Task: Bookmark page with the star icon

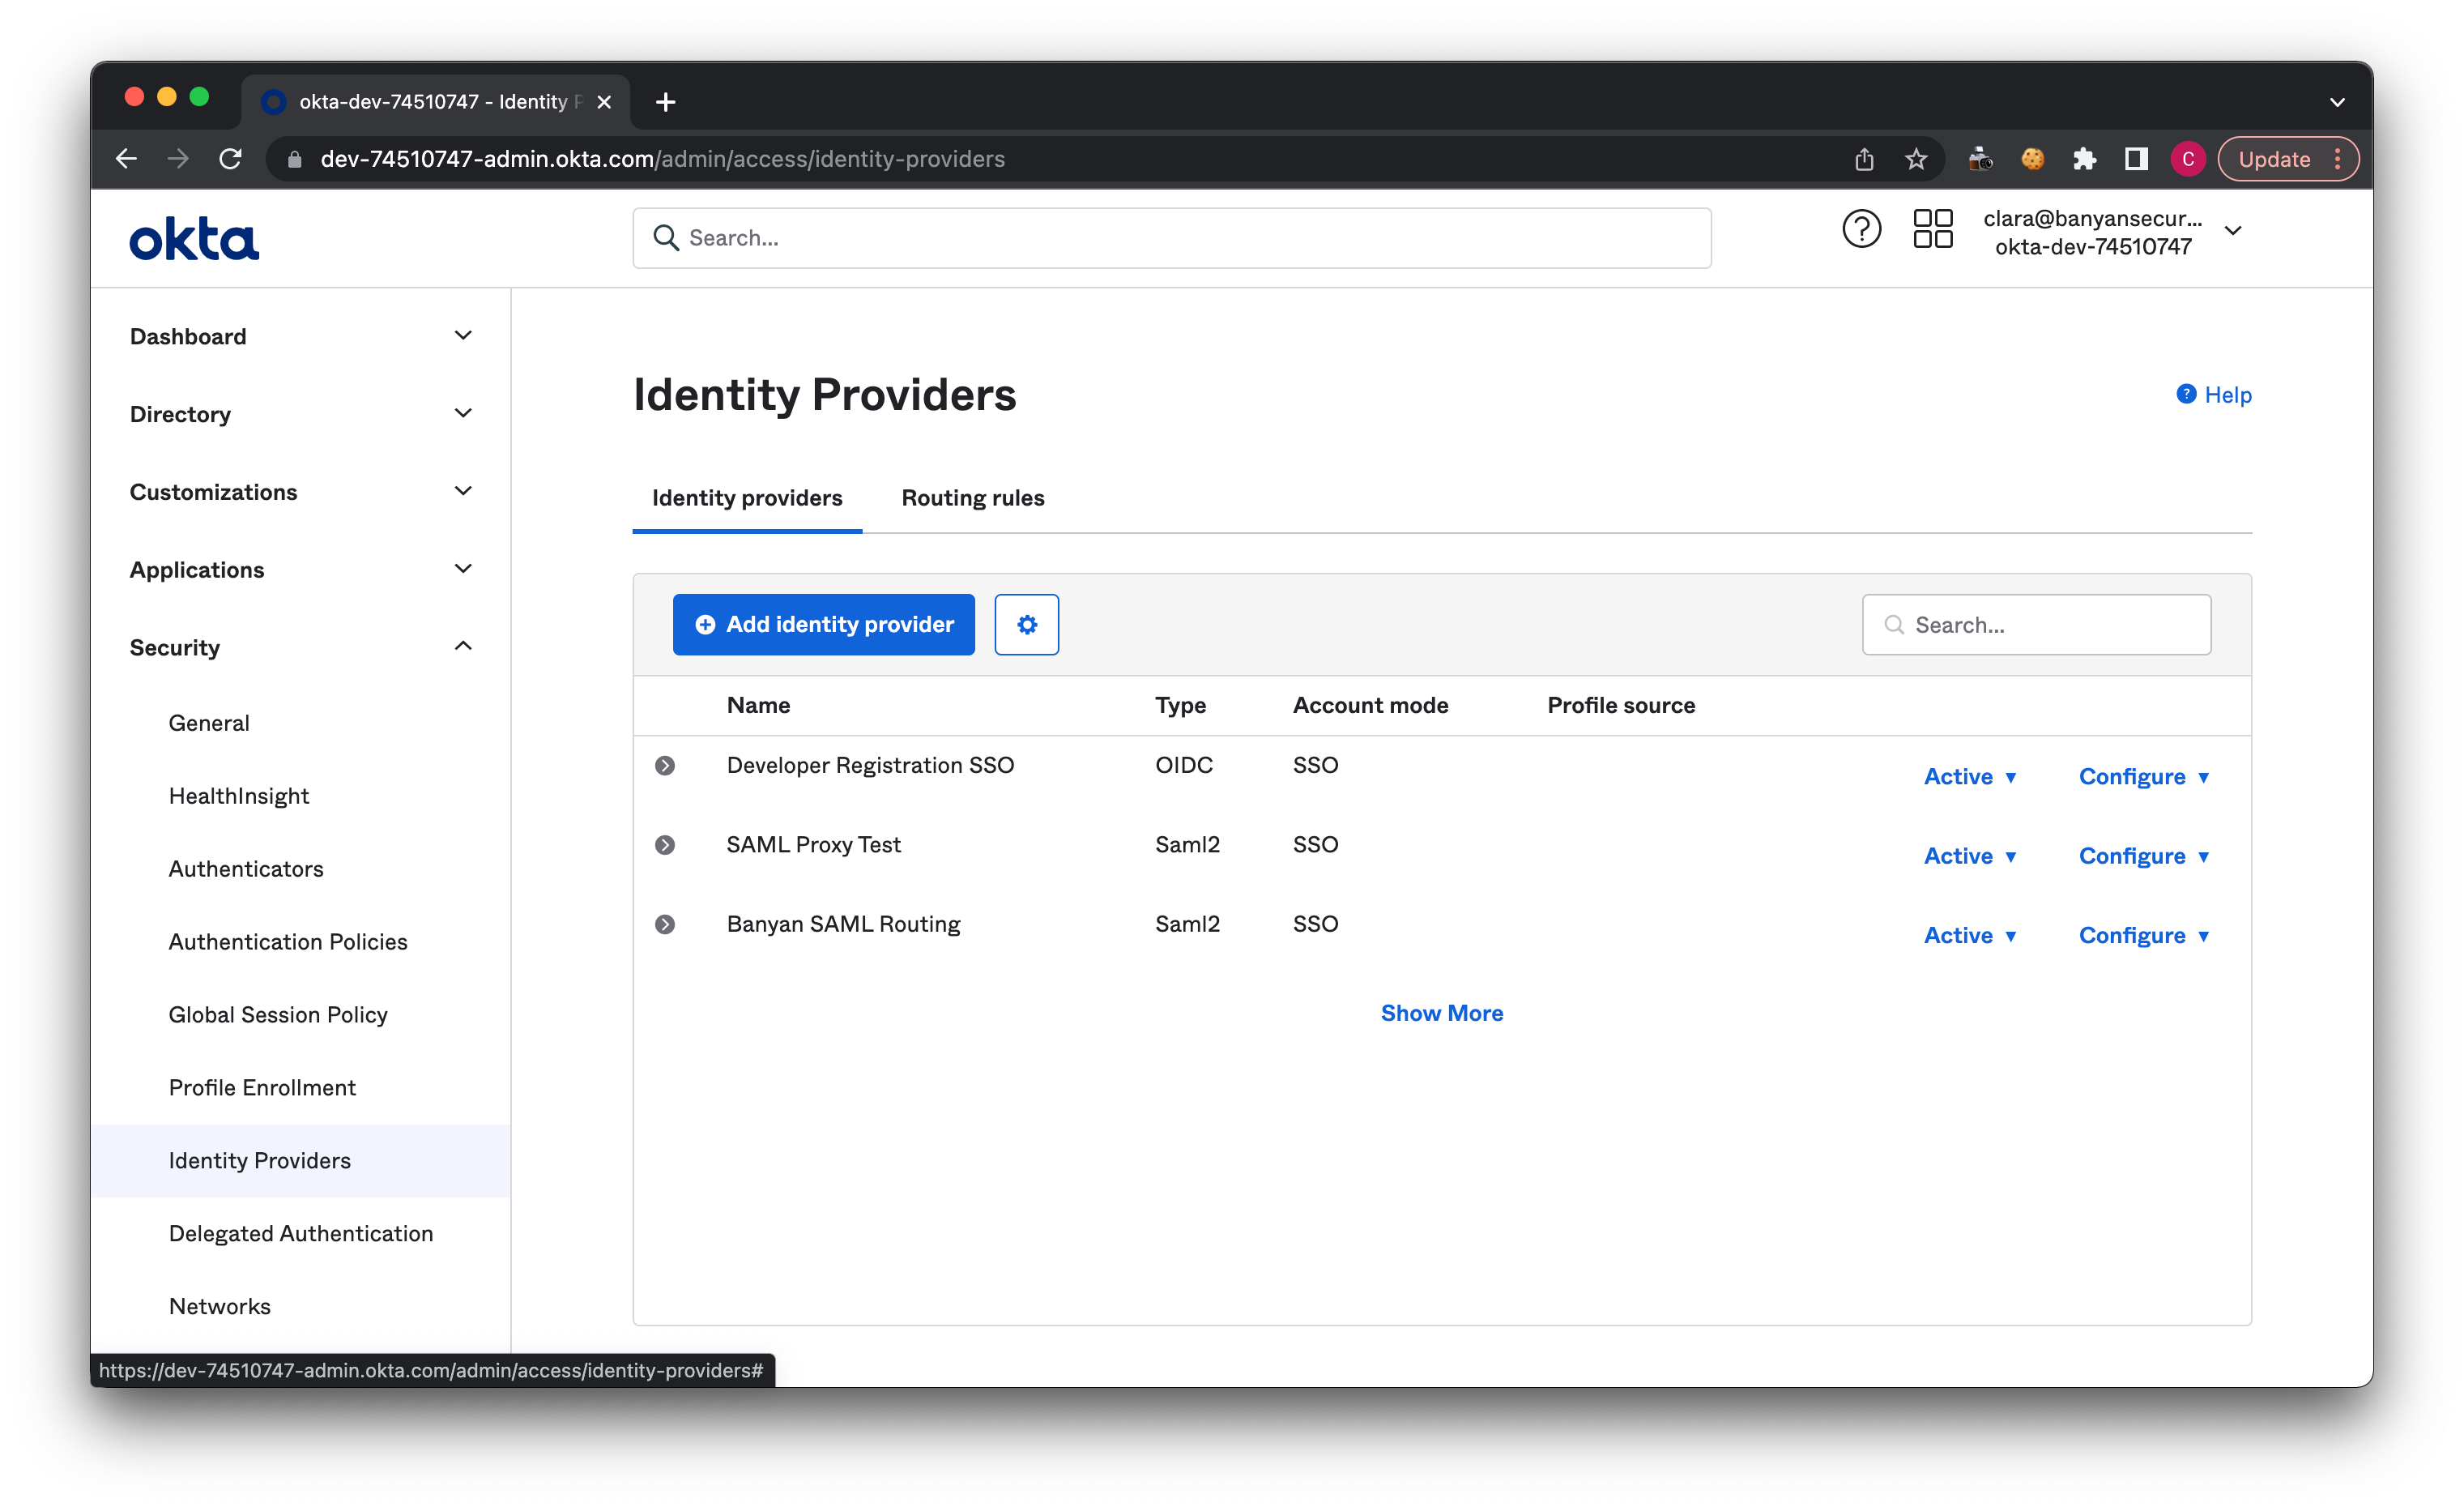Action: click(1915, 159)
